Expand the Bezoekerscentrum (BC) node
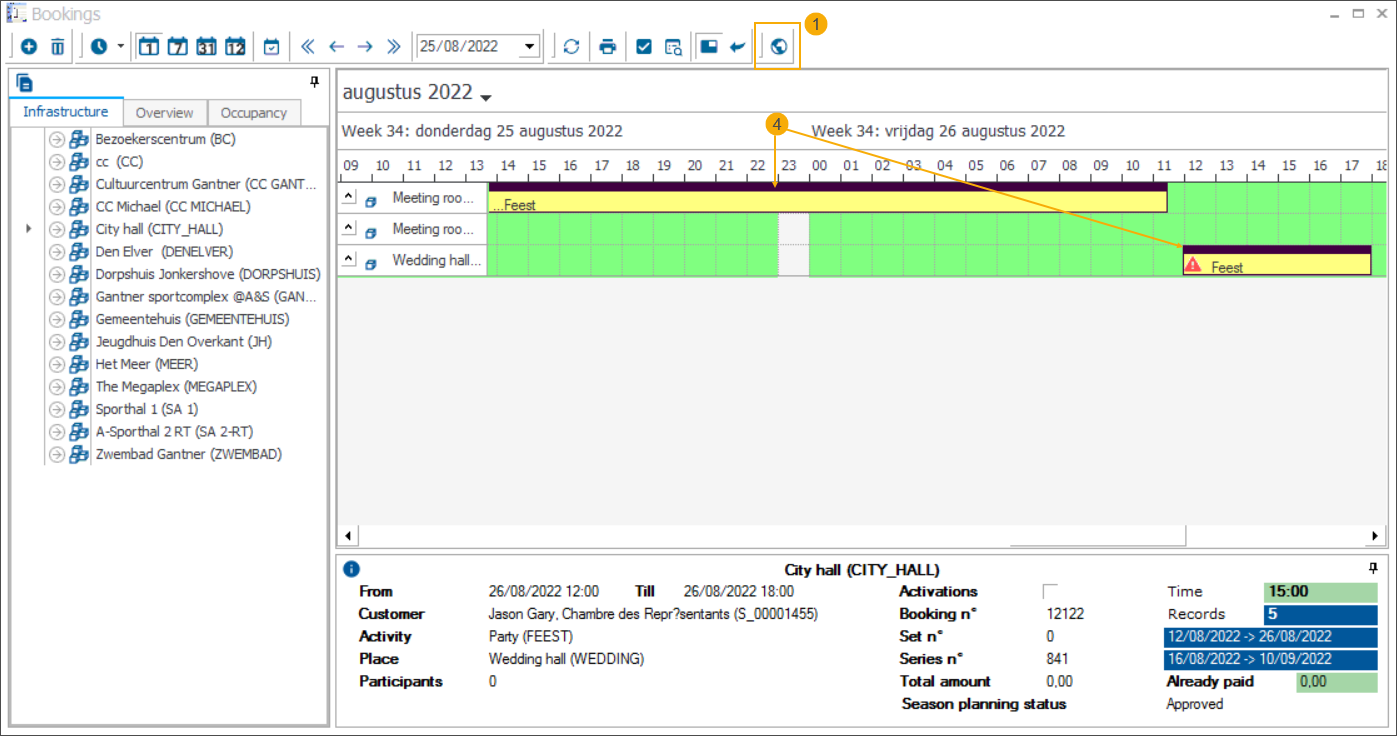This screenshot has width=1397, height=736. click(x=56, y=139)
